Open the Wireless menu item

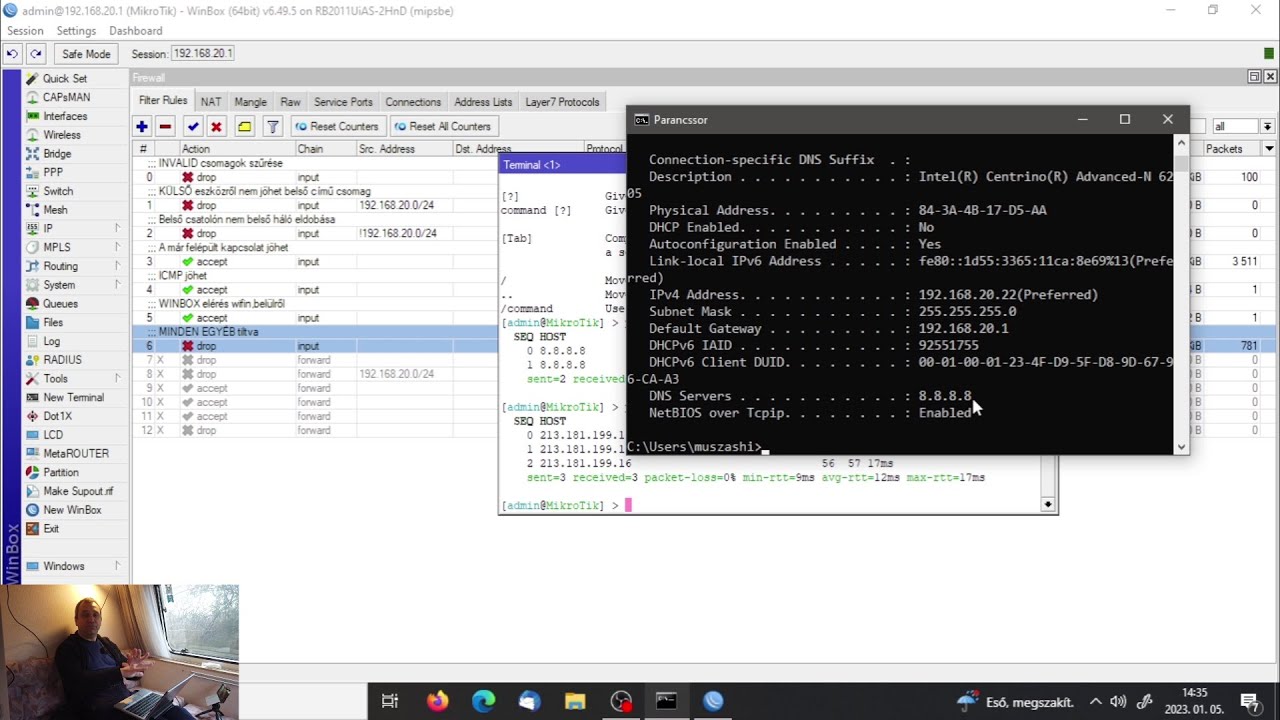(62, 135)
